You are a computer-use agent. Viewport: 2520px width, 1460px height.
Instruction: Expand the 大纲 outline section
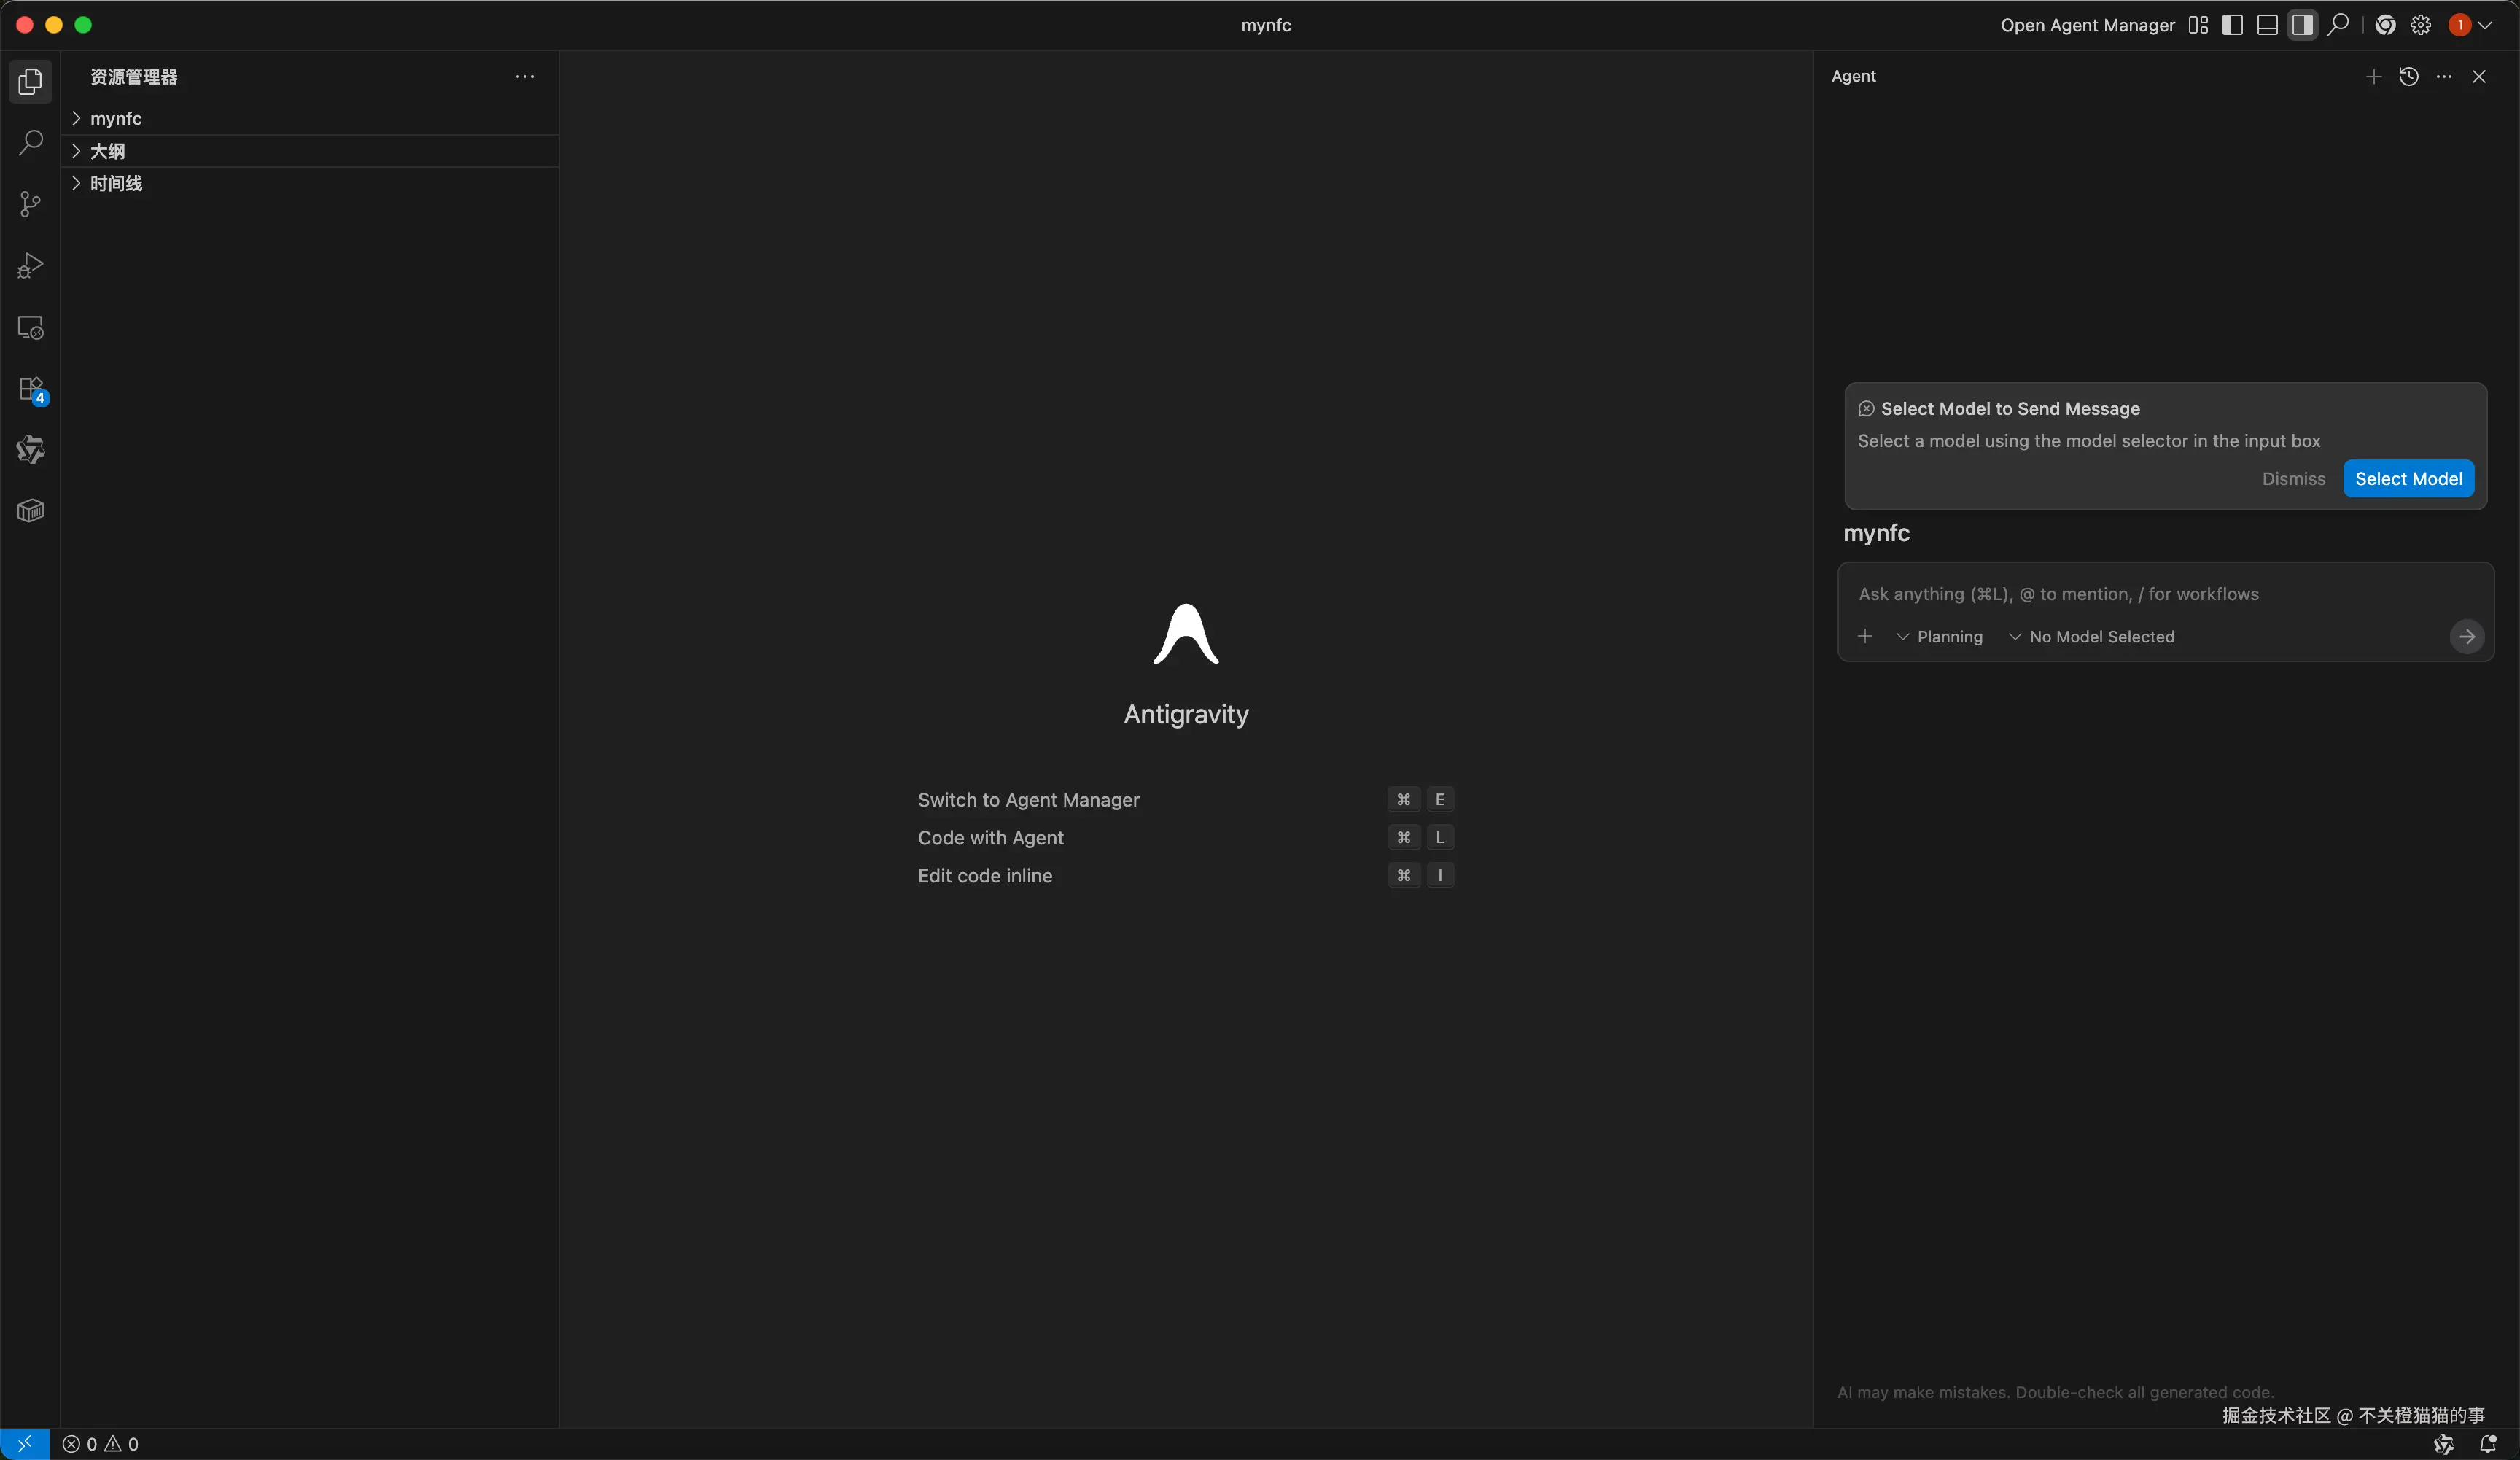pyautogui.click(x=107, y=151)
